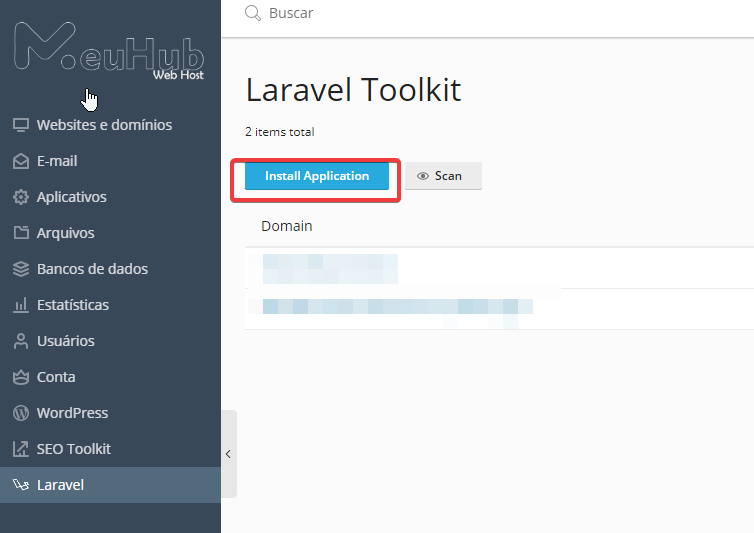754x533 pixels.
Task: Click the Bancos de dados stack icon
Action: point(21,269)
